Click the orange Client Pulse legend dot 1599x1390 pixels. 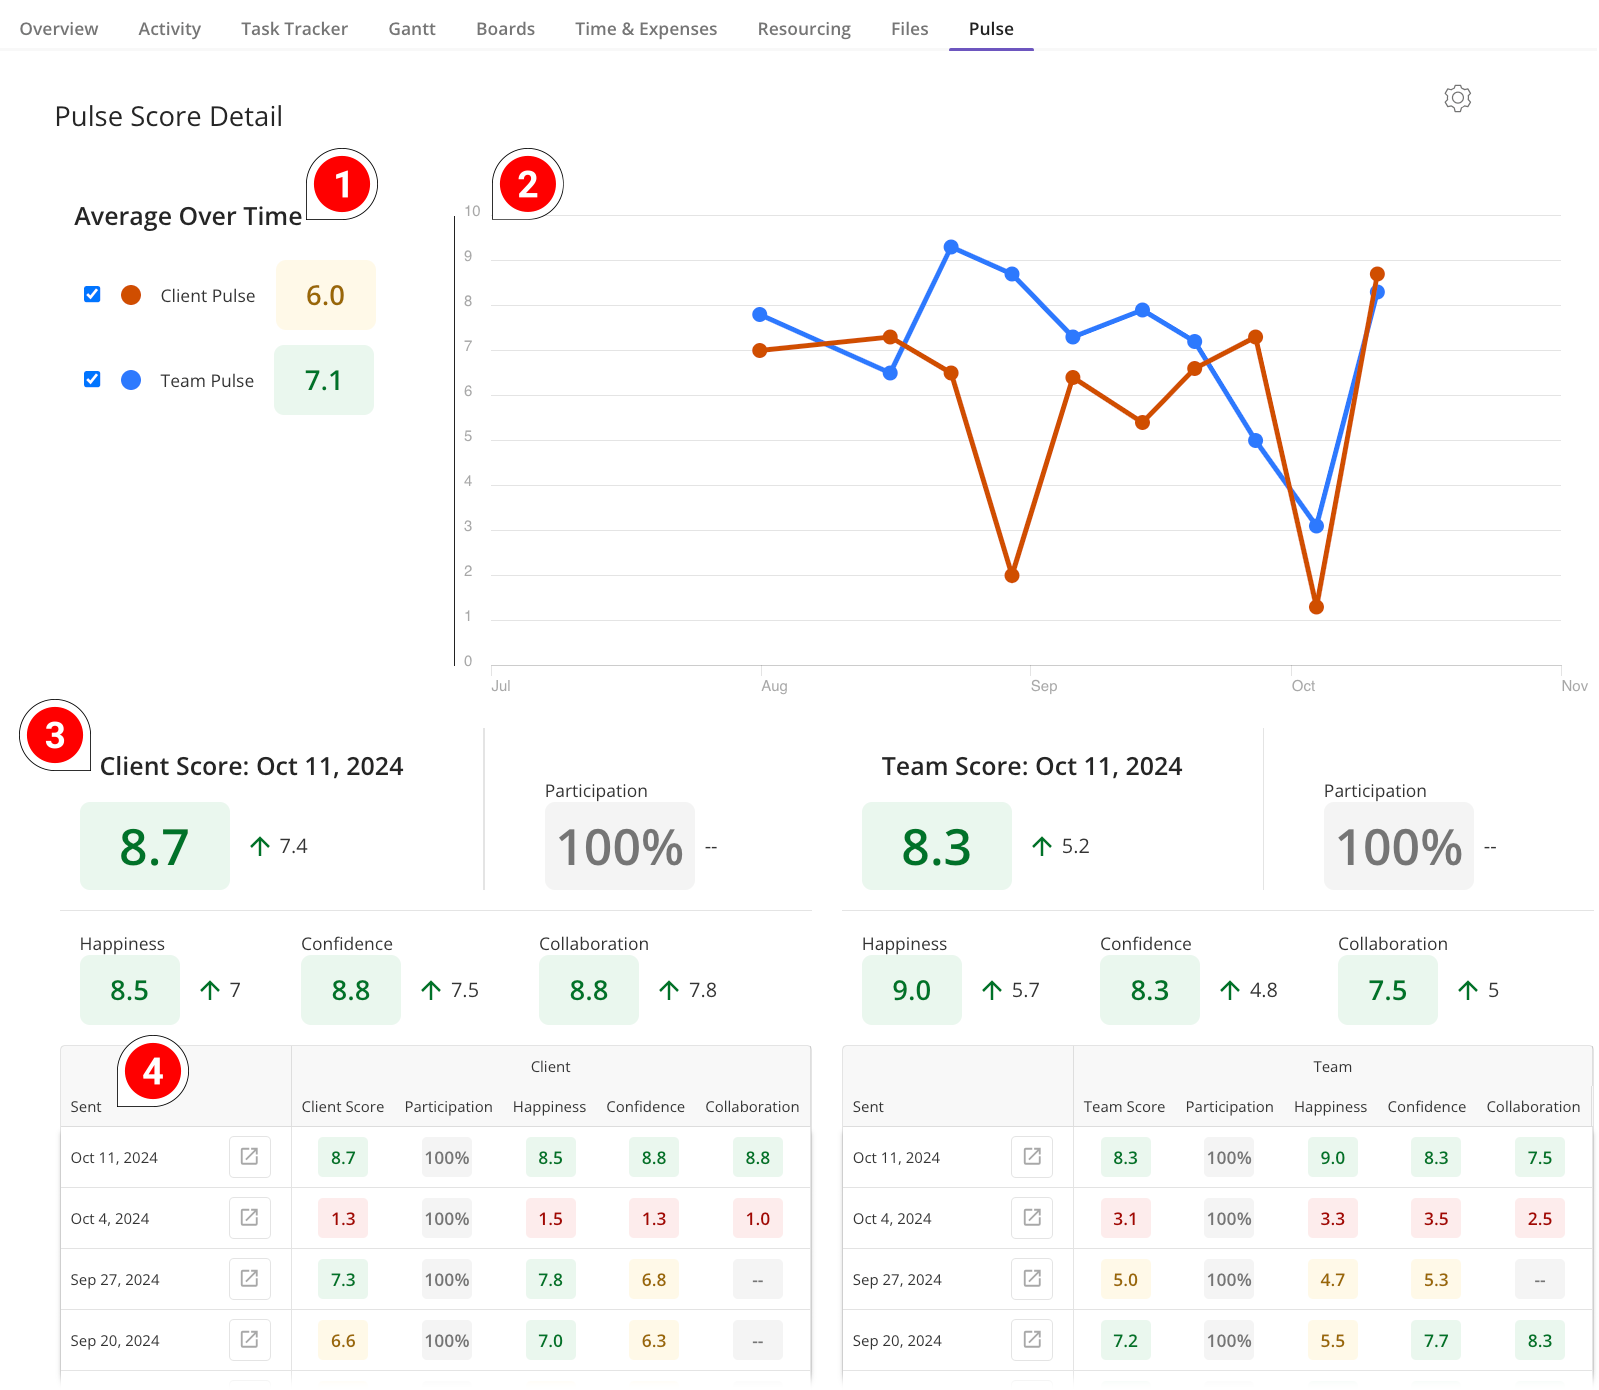(131, 295)
